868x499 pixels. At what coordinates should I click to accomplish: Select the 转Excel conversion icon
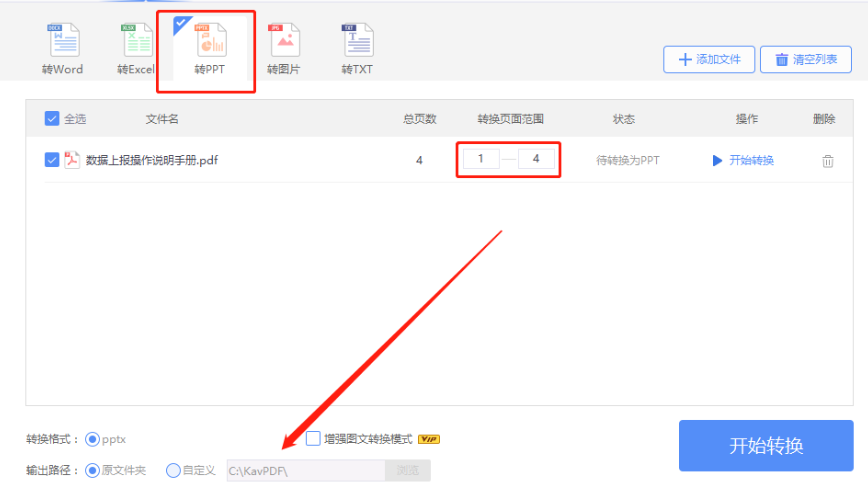click(x=136, y=49)
